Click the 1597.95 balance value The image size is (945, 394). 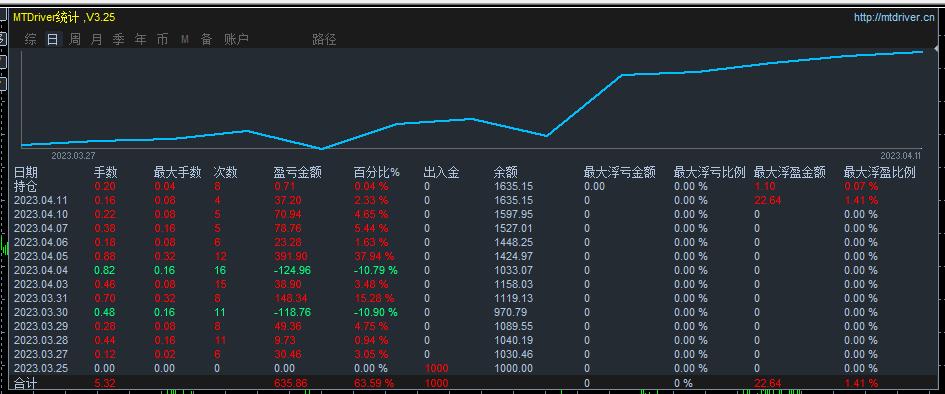coord(513,214)
